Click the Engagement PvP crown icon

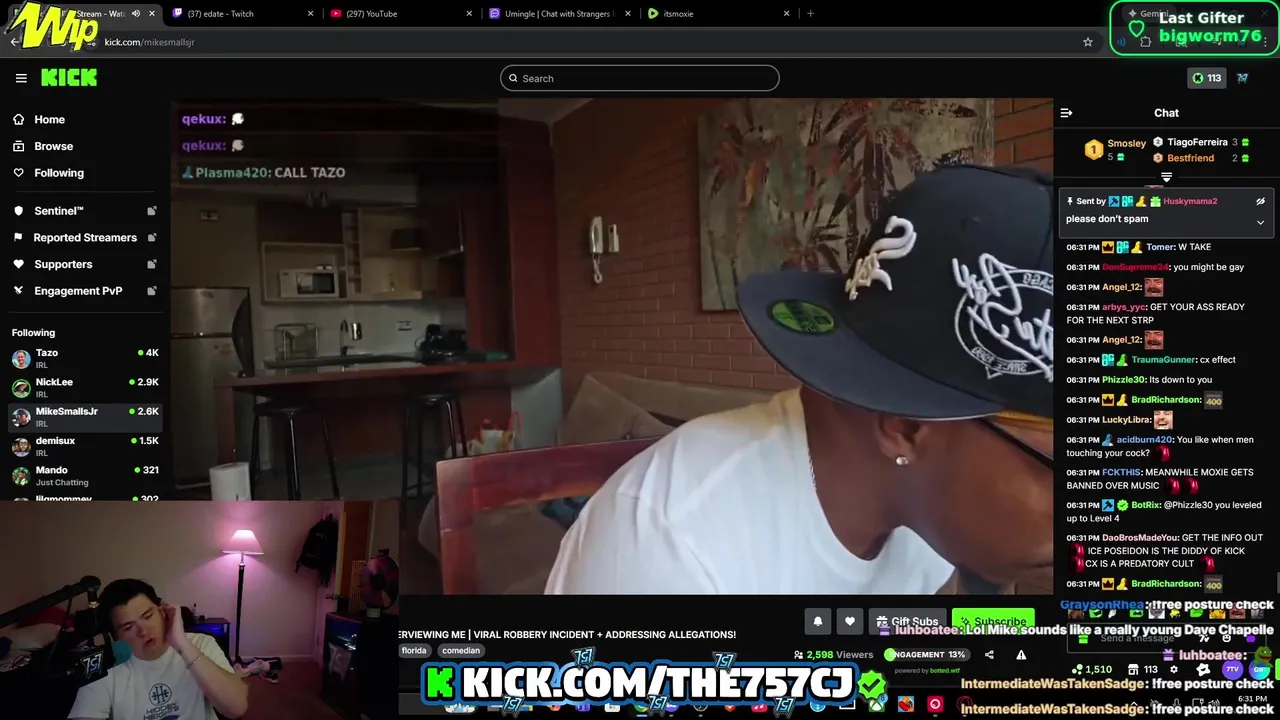click(18, 291)
